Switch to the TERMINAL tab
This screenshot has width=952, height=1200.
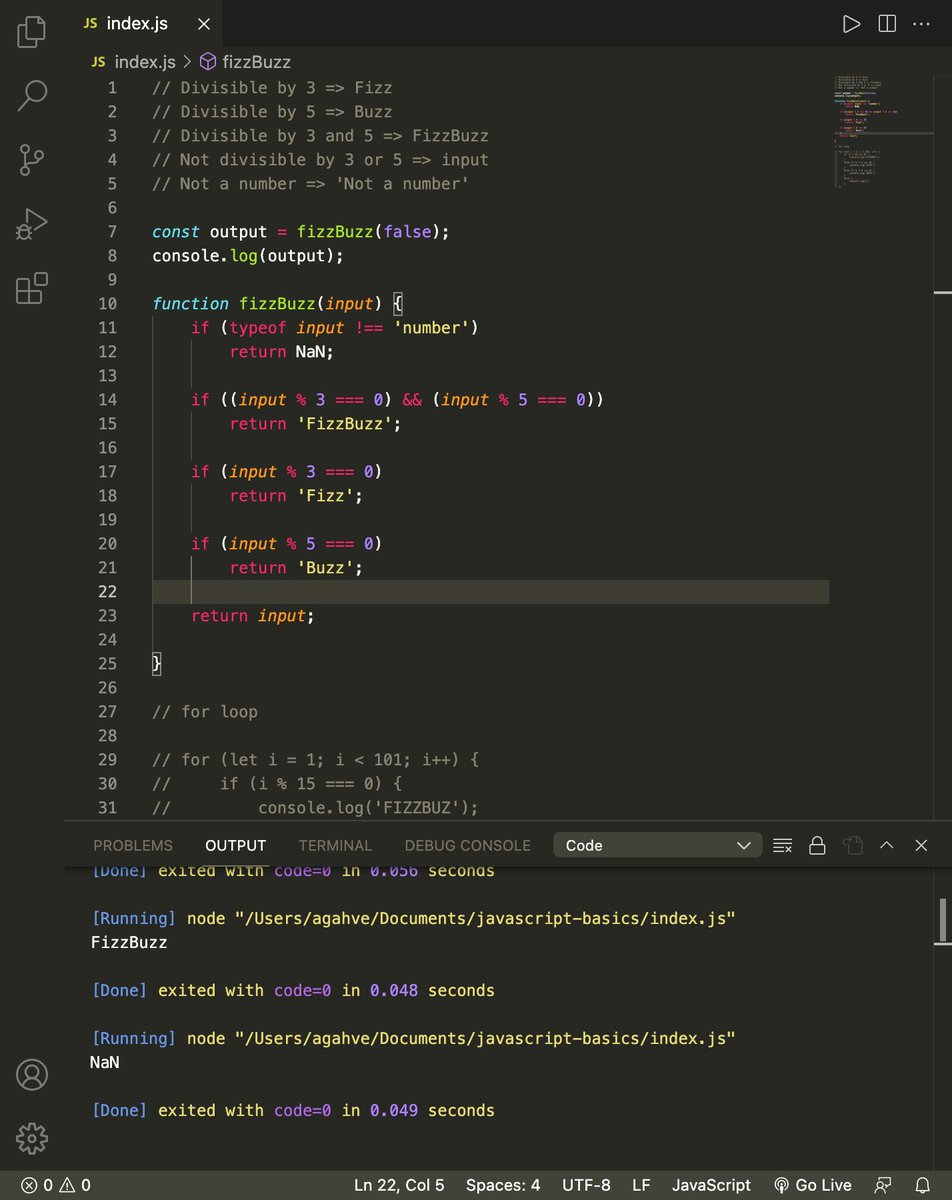tap(335, 845)
